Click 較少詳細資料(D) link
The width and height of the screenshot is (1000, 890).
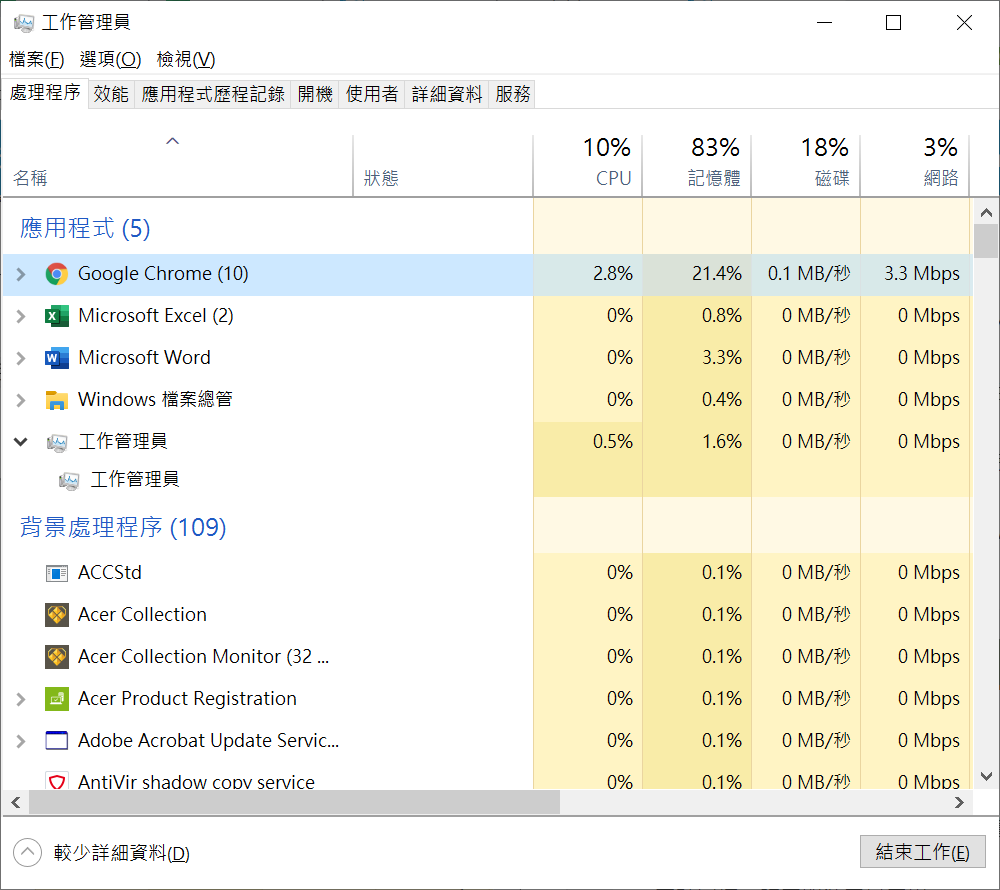(122, 853)
